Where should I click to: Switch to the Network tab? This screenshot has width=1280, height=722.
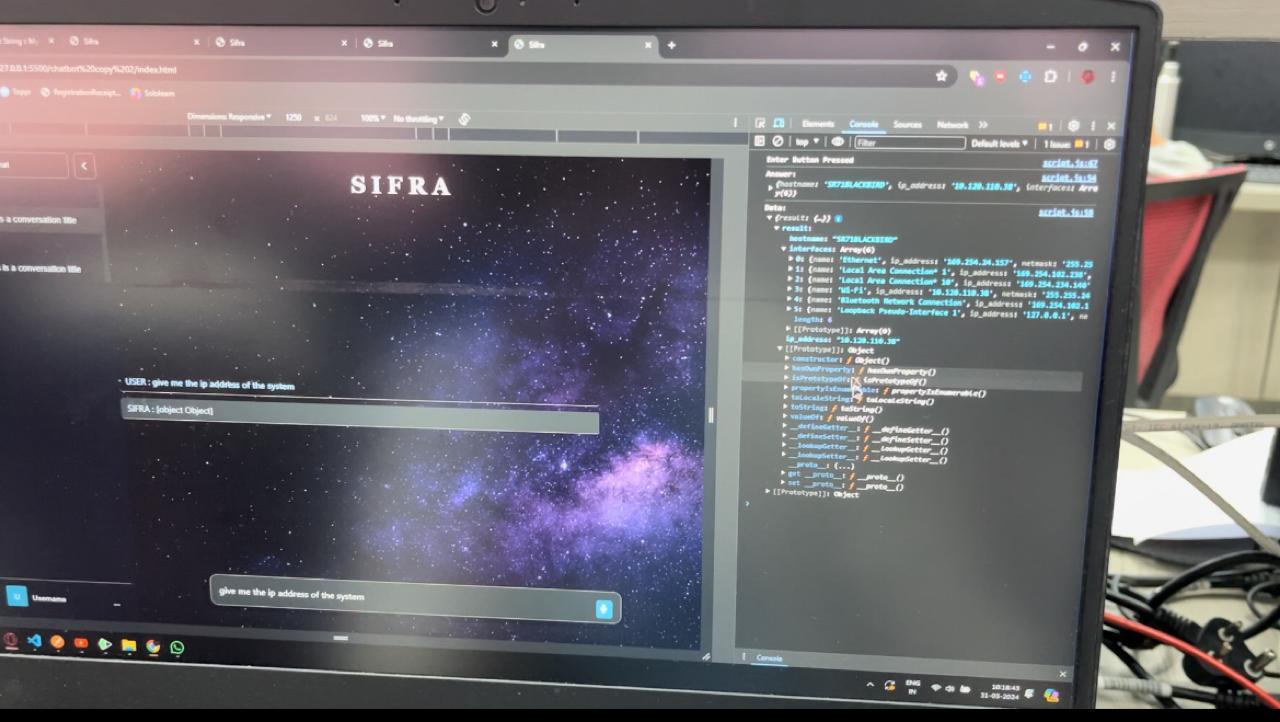(x=952, y=125)
